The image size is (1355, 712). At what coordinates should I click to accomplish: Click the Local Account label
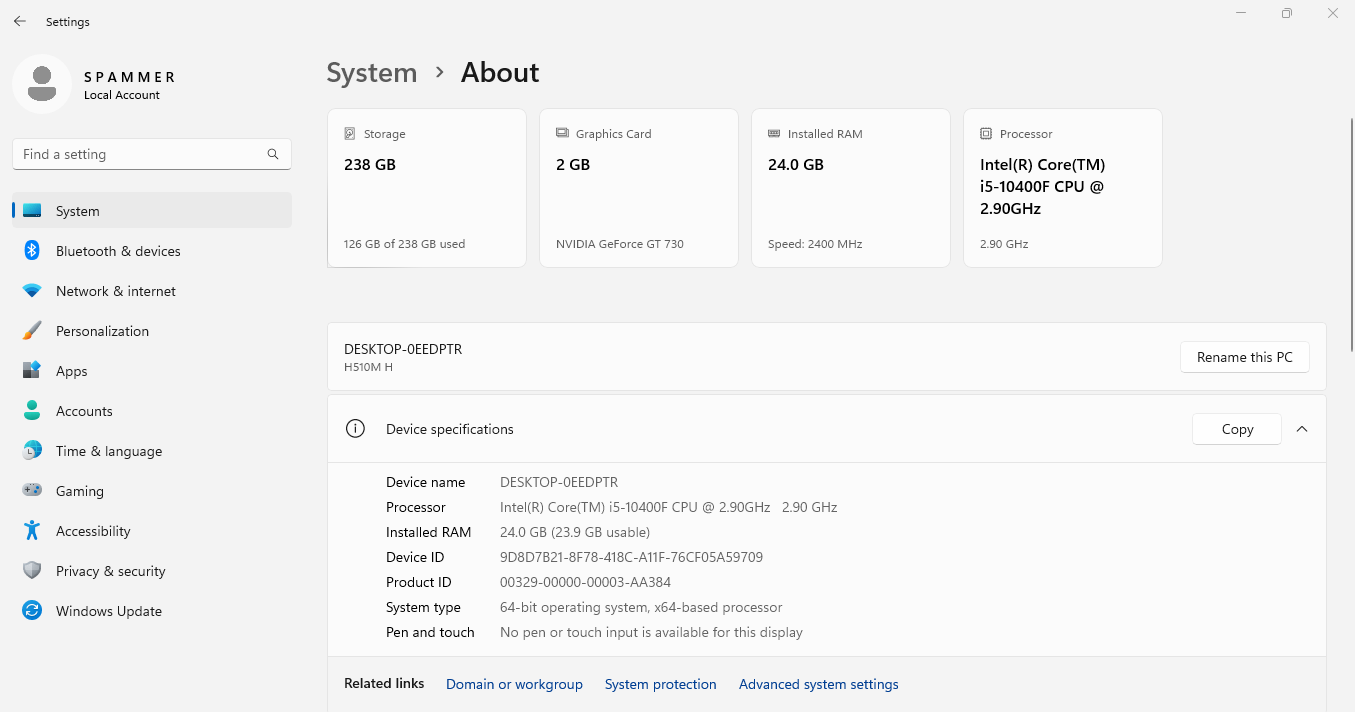pos(122,95)
